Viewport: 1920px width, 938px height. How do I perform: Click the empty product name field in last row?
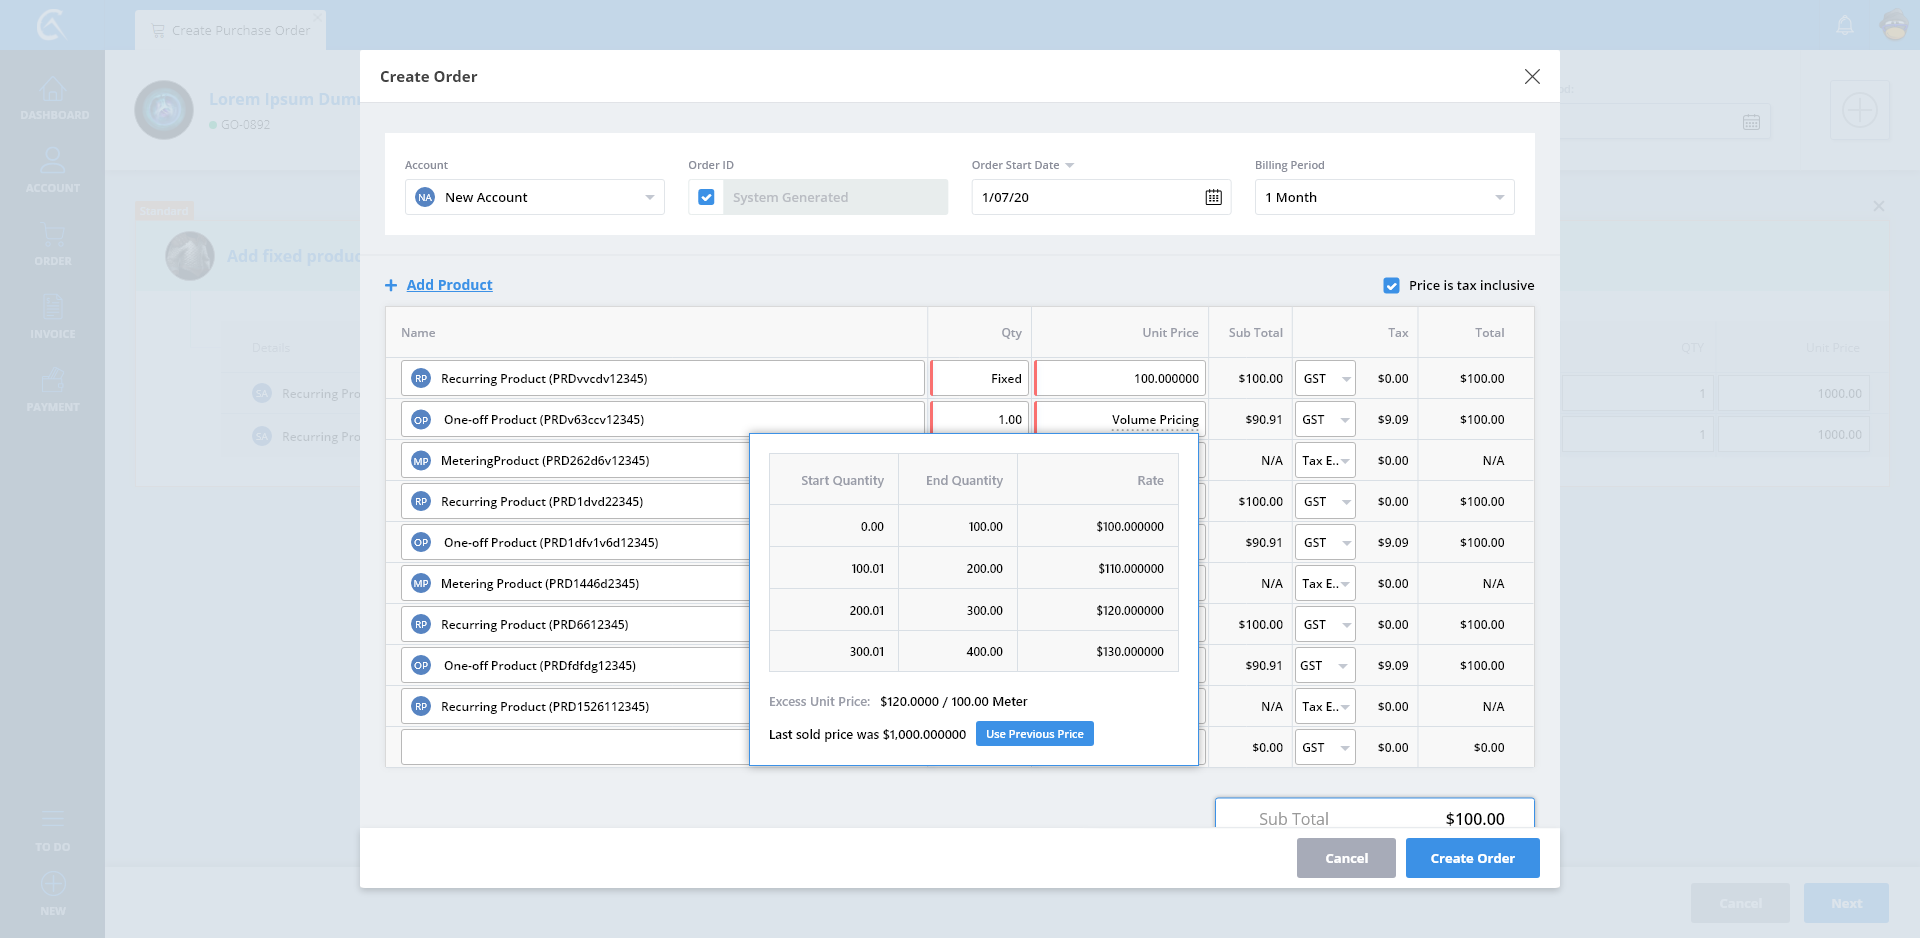(x=574, y=747)
